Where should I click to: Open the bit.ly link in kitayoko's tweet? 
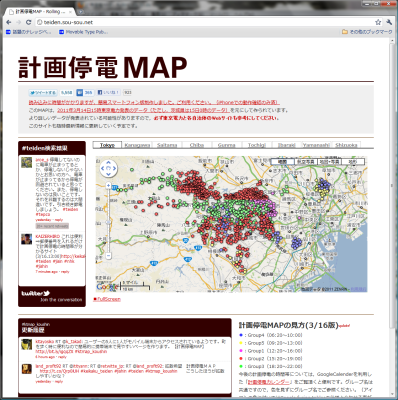click(54, 351)
